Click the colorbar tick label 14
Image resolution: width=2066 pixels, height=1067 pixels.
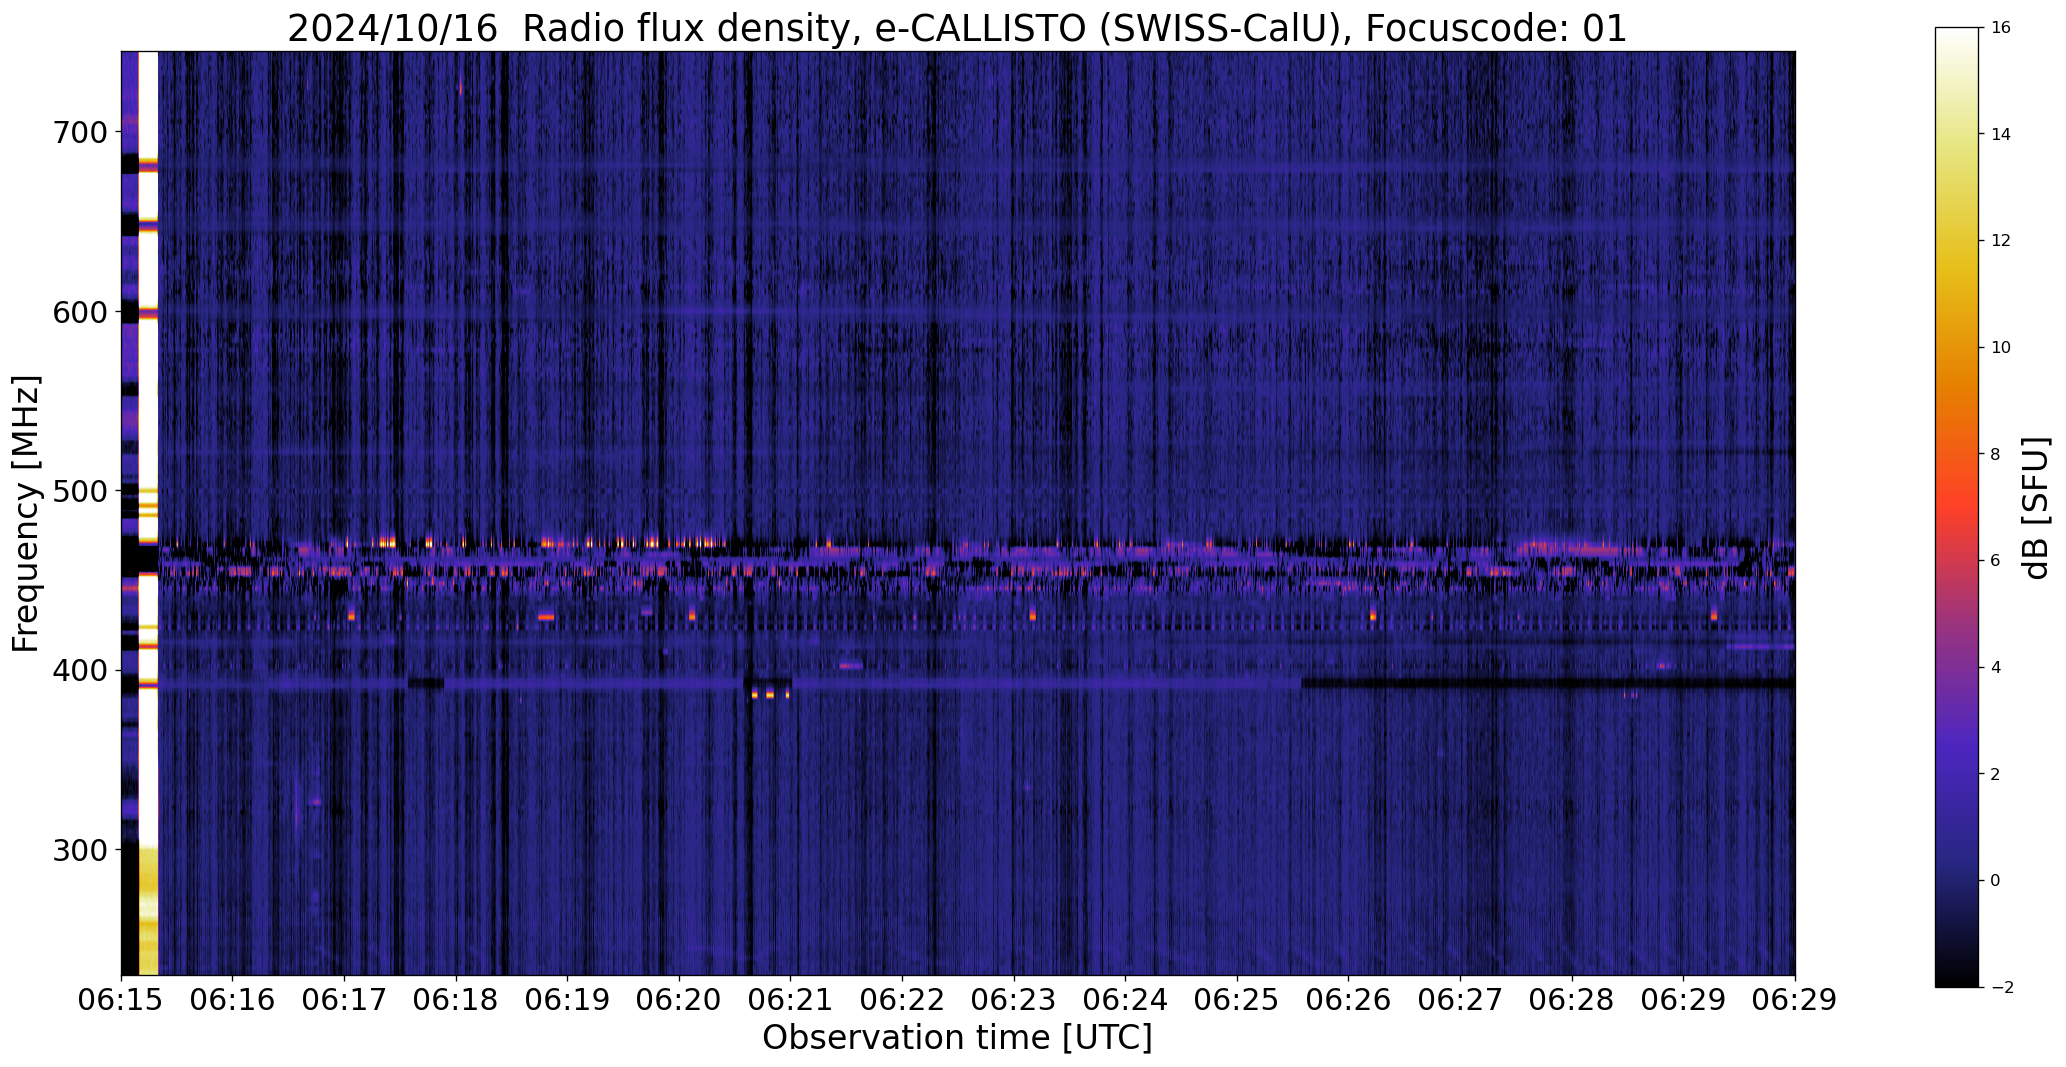pyautogui.click(x=2000, y=134)
